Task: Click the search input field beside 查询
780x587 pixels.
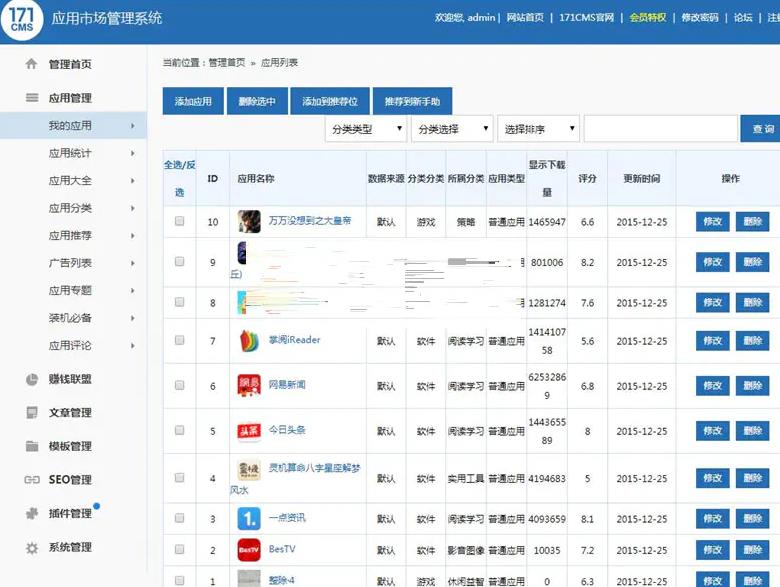Action: [660, 129]
